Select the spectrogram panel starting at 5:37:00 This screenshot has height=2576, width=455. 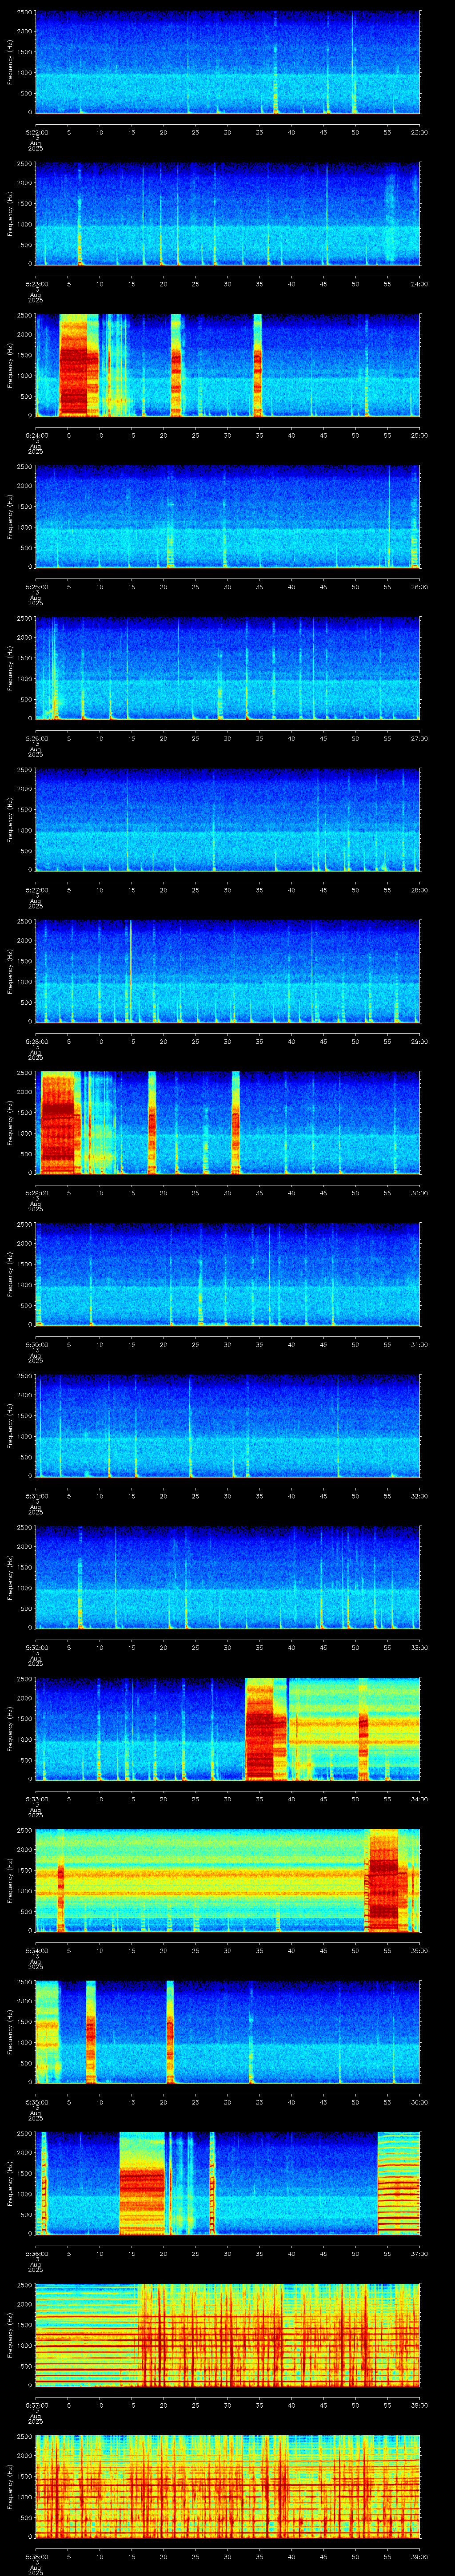point(228,2335)
